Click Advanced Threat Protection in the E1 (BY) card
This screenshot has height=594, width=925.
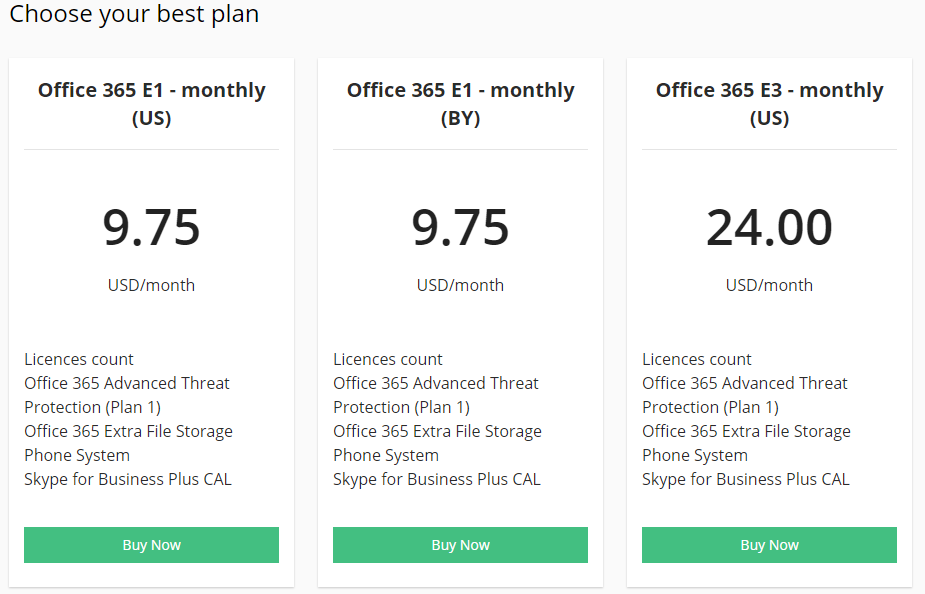(x=435, y=395)
